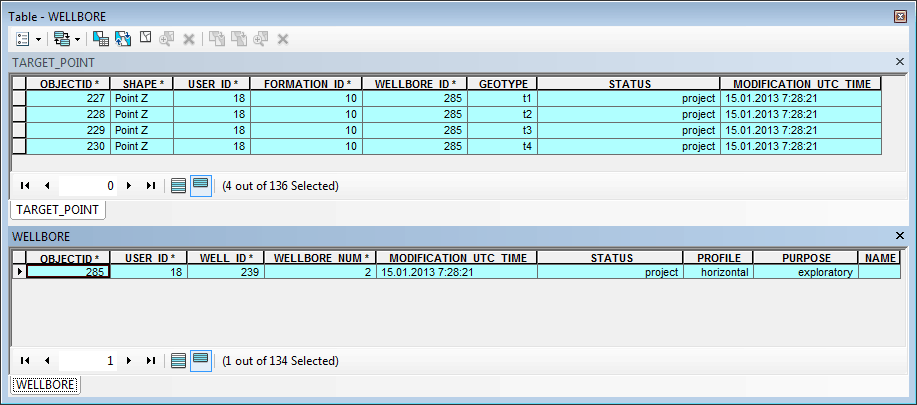Viewport: 917px width, 405px height.
Task: Close the WELLBORE table pane
Action: pos(897,237)
